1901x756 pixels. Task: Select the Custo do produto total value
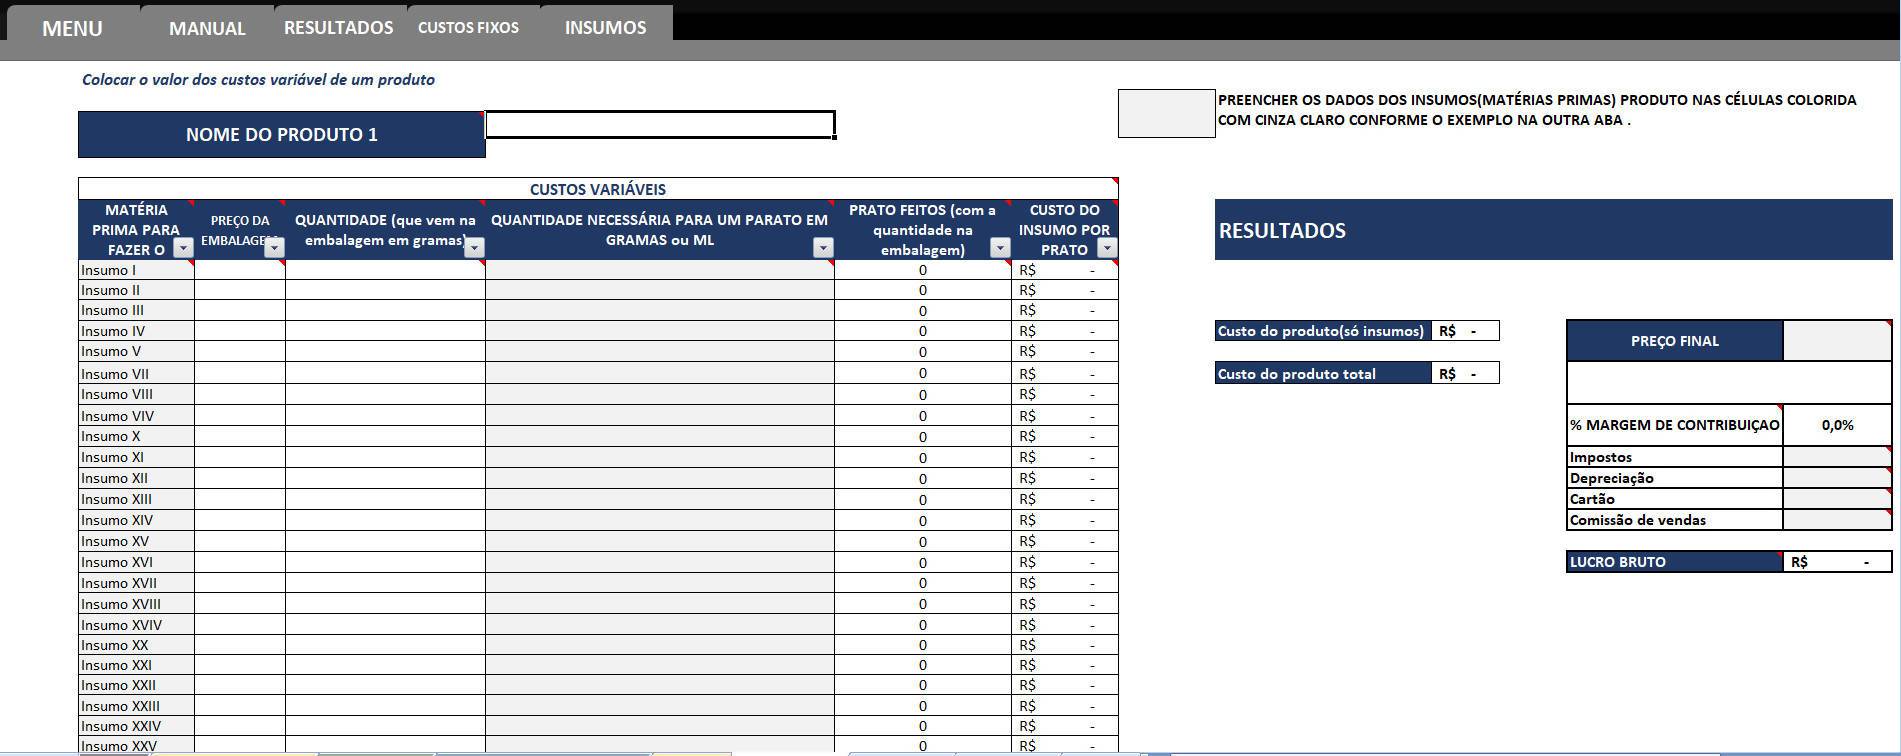tap(1465, 374)
